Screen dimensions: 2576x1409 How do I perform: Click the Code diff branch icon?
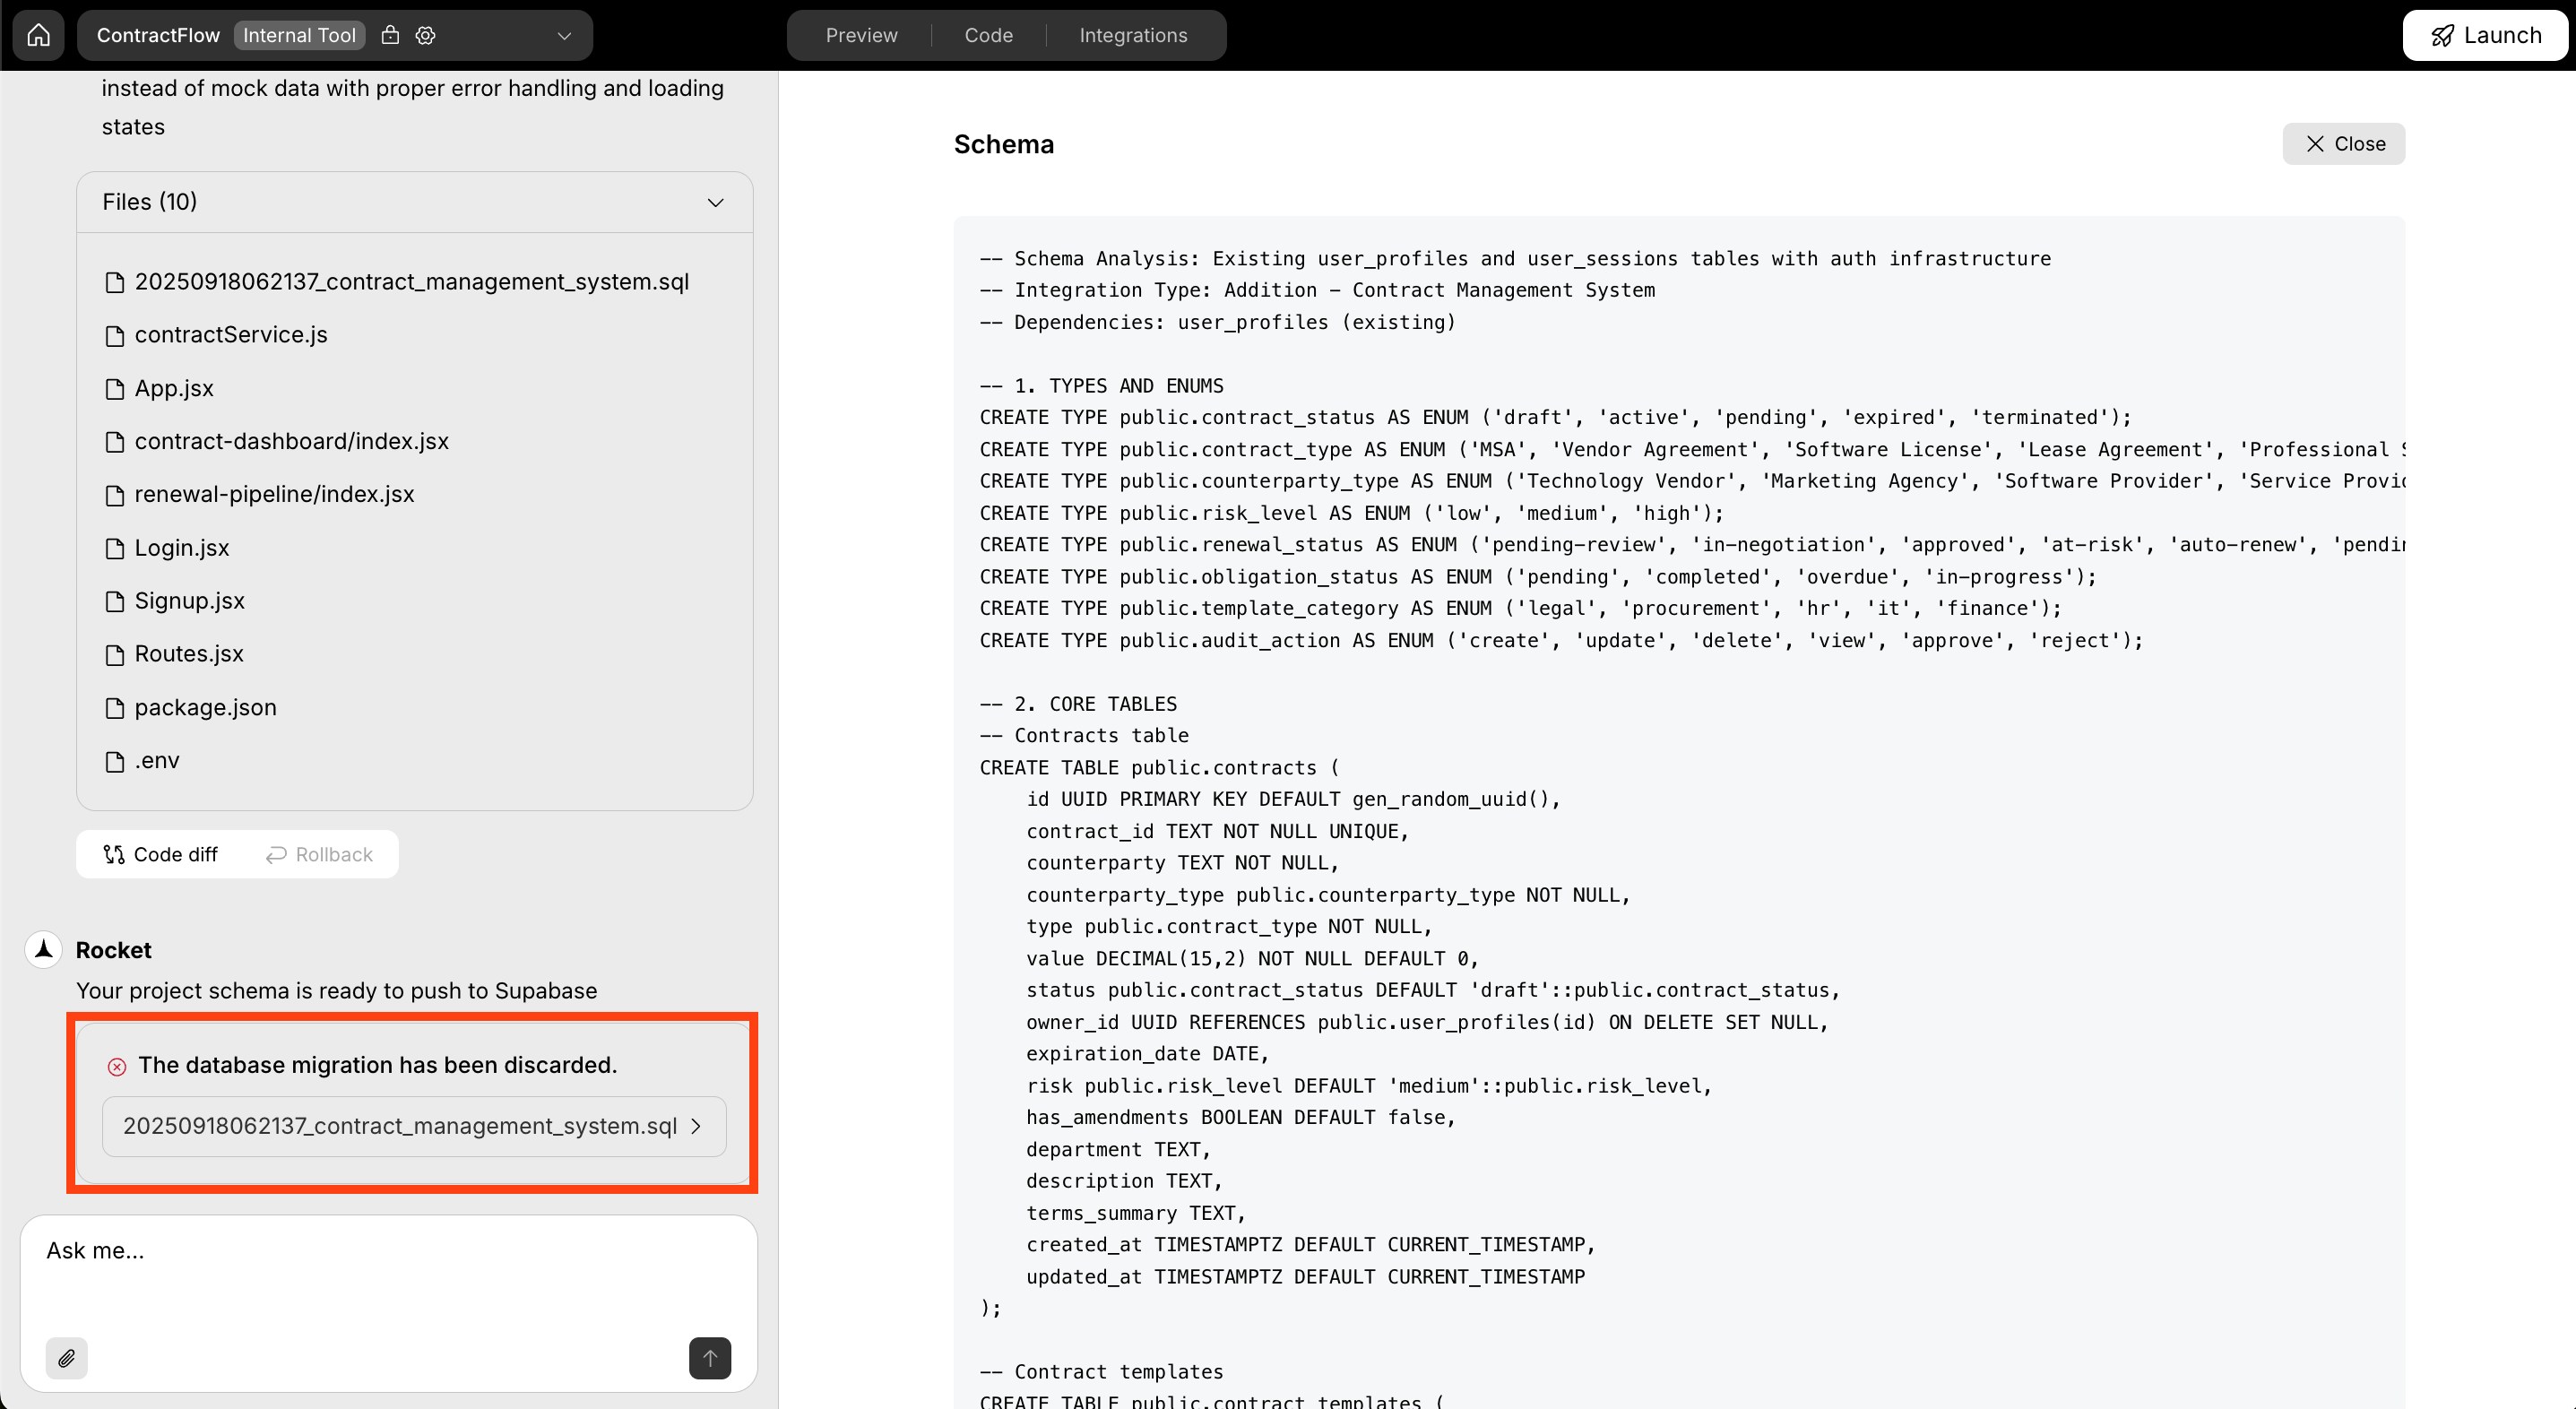(x=113, y=854)
